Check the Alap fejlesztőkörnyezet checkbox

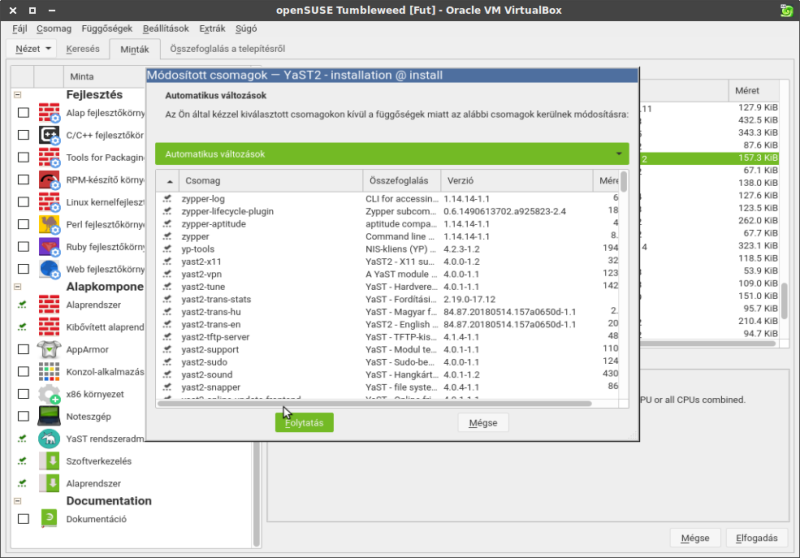coord(23,113)
